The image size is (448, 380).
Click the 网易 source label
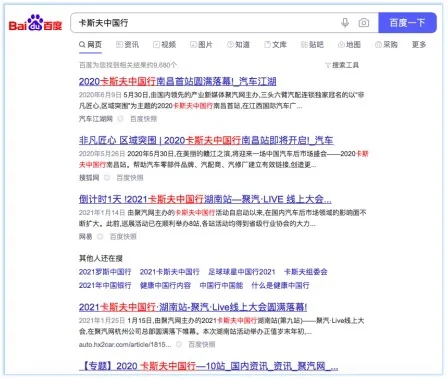(x=86, y=237)
